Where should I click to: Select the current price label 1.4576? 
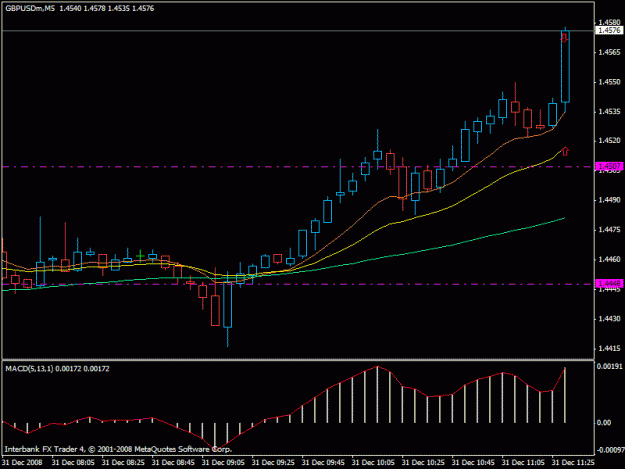coord(609,30)
